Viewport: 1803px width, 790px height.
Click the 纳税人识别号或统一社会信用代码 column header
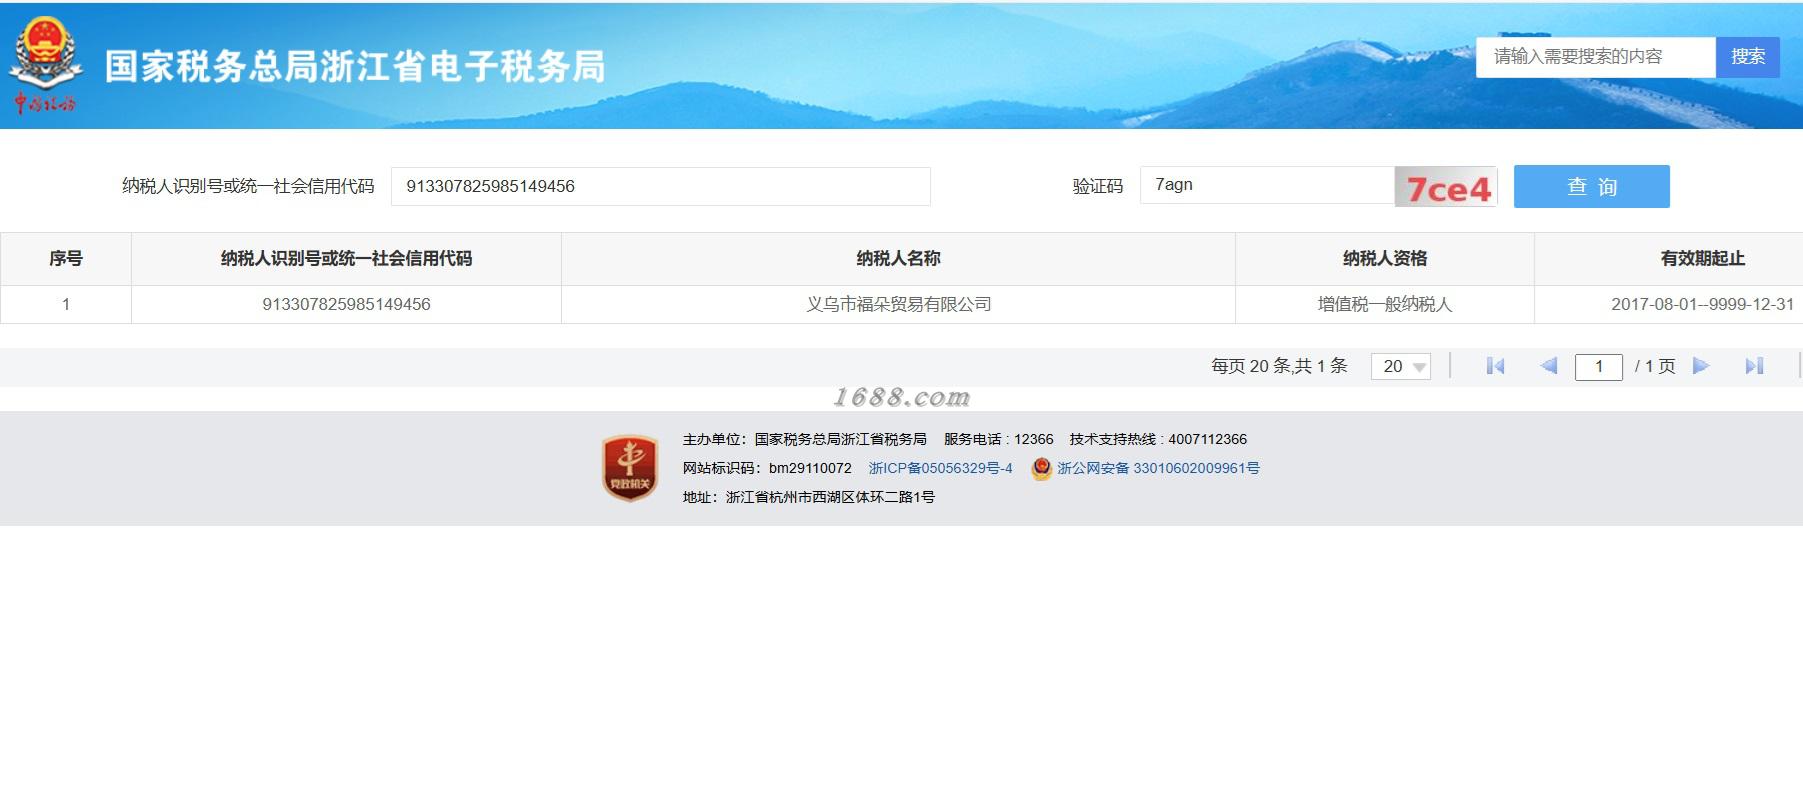click(x=346, y=259)
